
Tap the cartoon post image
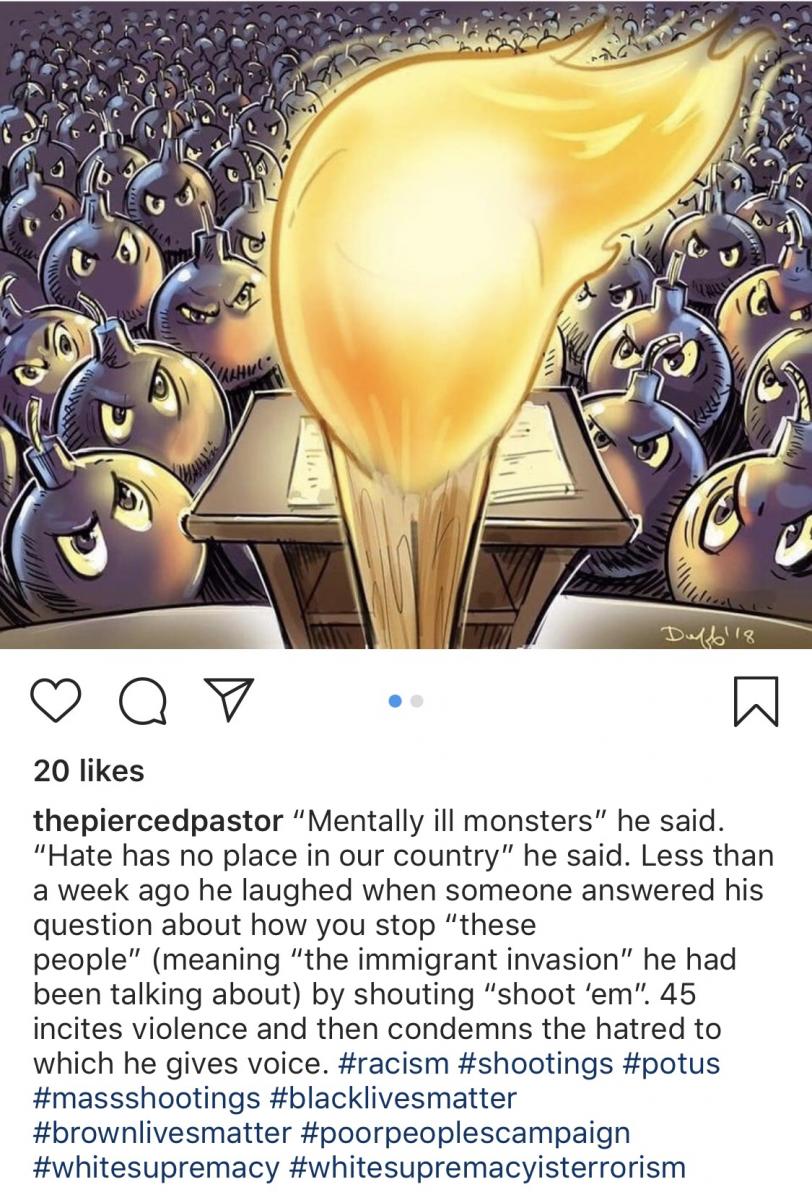406,324
